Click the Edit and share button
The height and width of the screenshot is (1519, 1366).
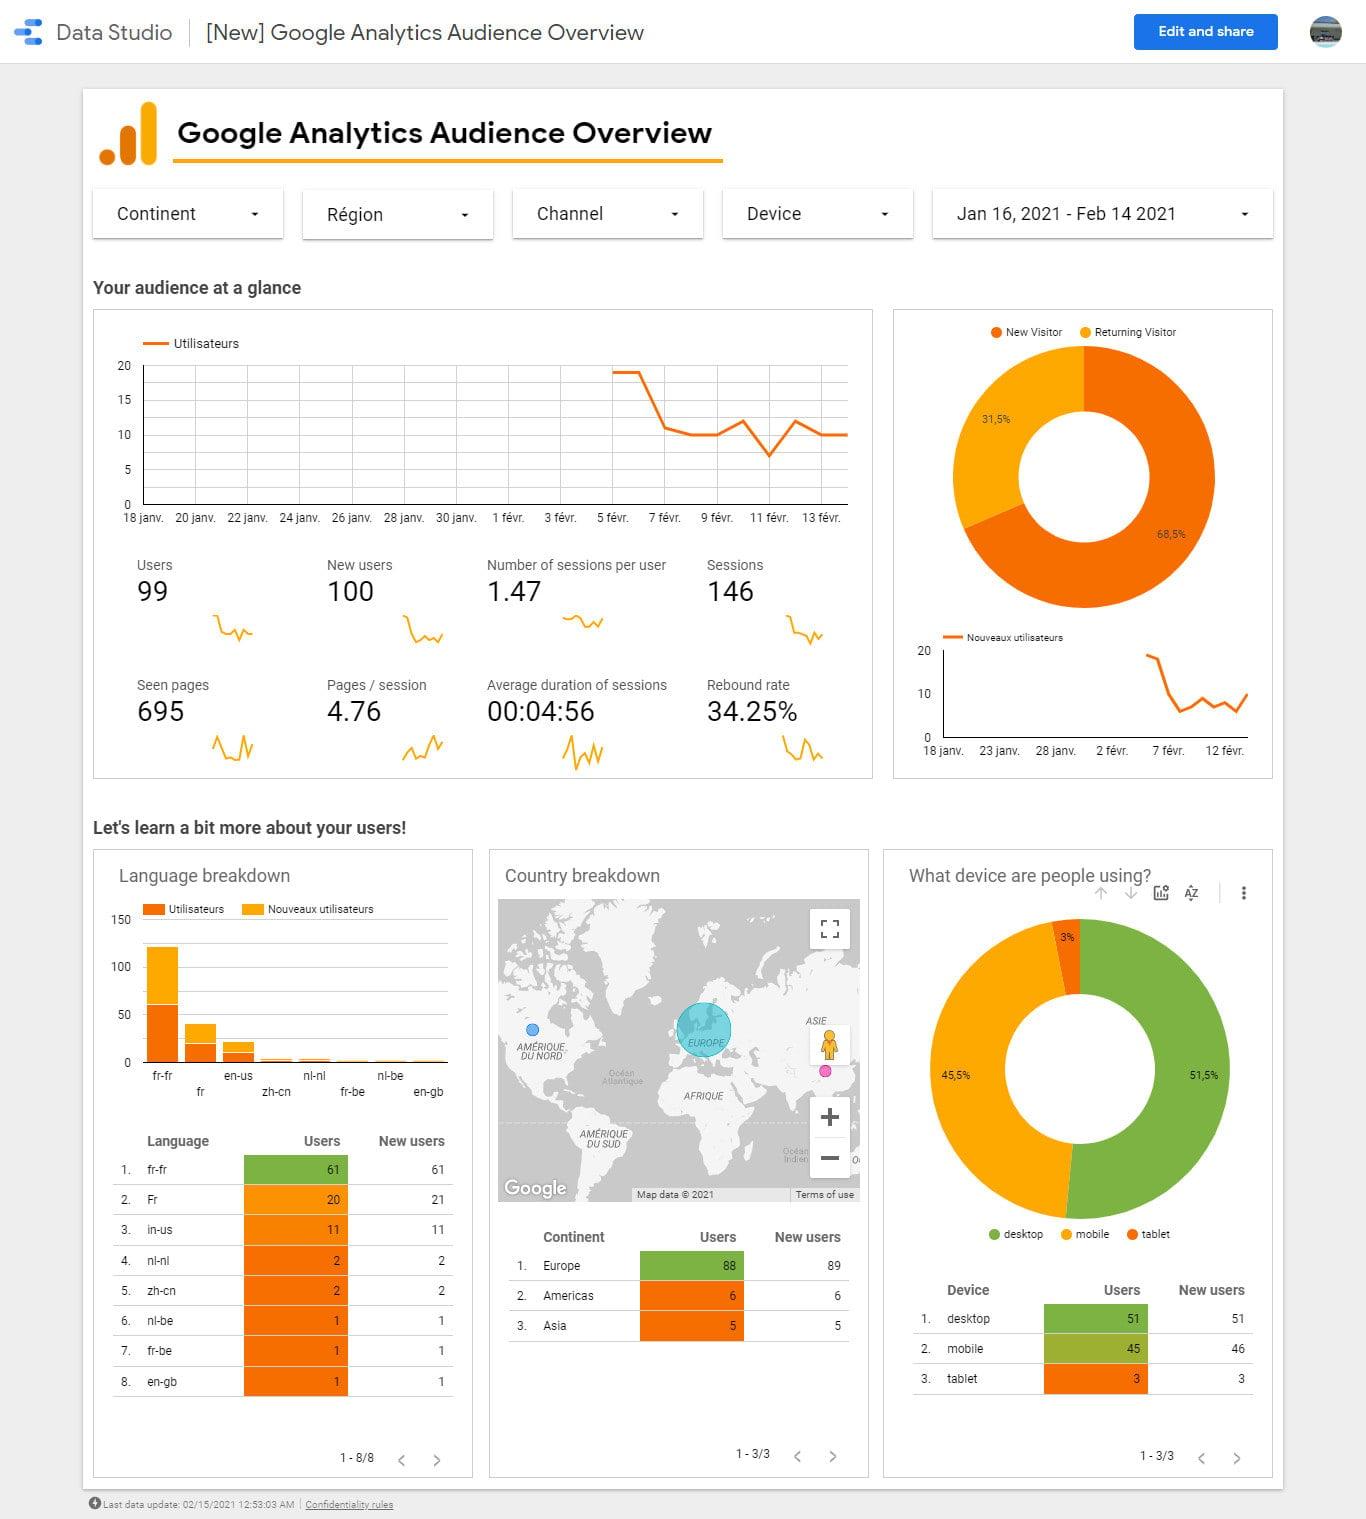coord(1205,31)
